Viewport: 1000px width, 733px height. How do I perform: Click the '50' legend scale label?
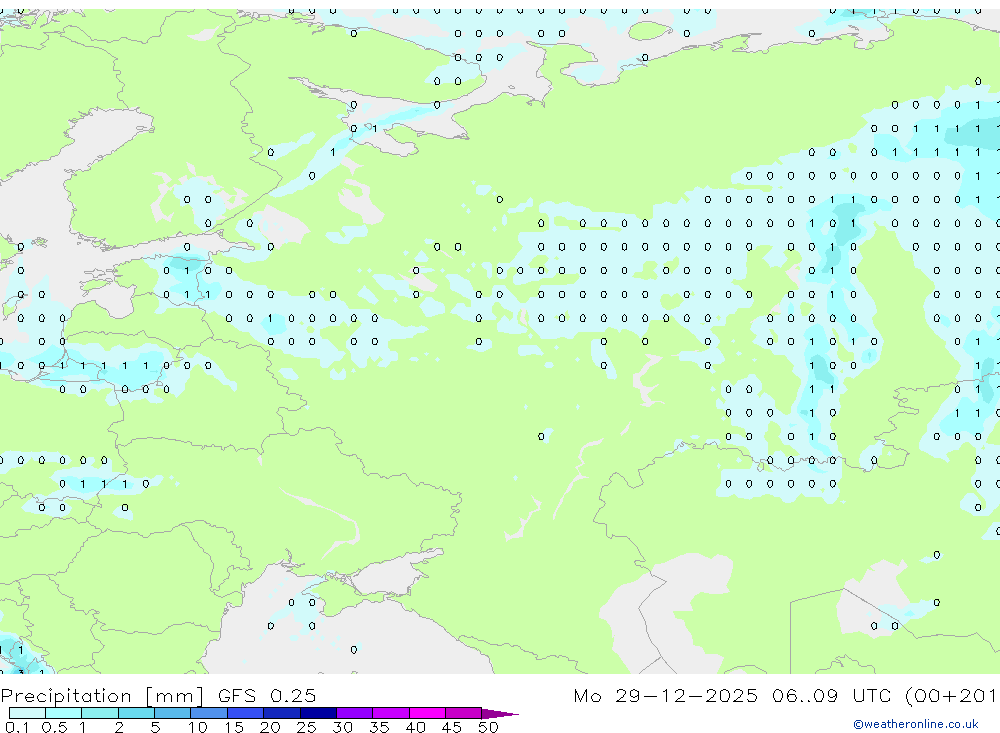click(488, 727)
